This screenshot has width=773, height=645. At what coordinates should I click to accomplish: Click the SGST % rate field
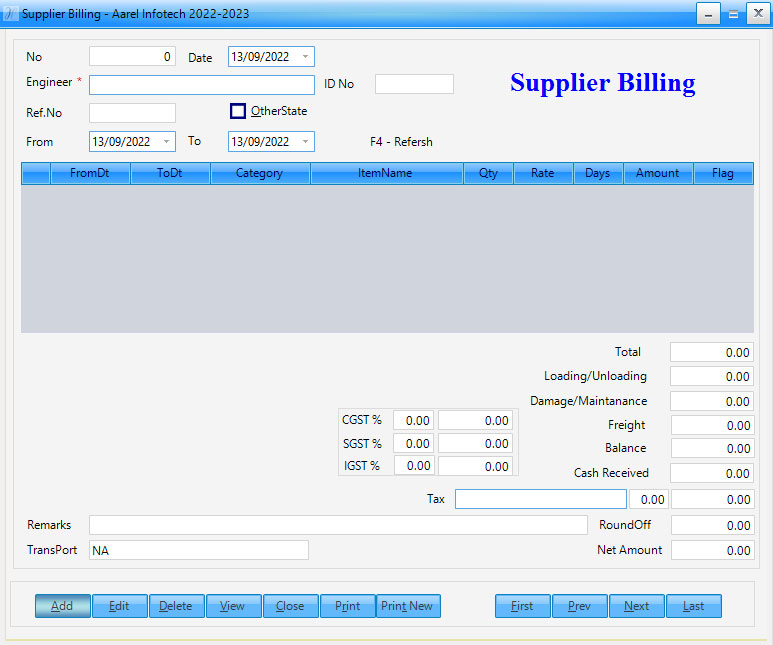click(414, 443)
